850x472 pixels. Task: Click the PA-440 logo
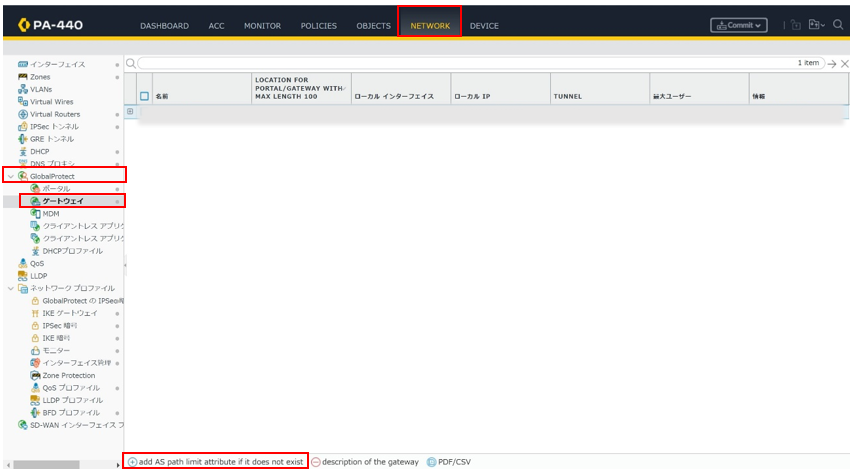(x=50, y=25)
